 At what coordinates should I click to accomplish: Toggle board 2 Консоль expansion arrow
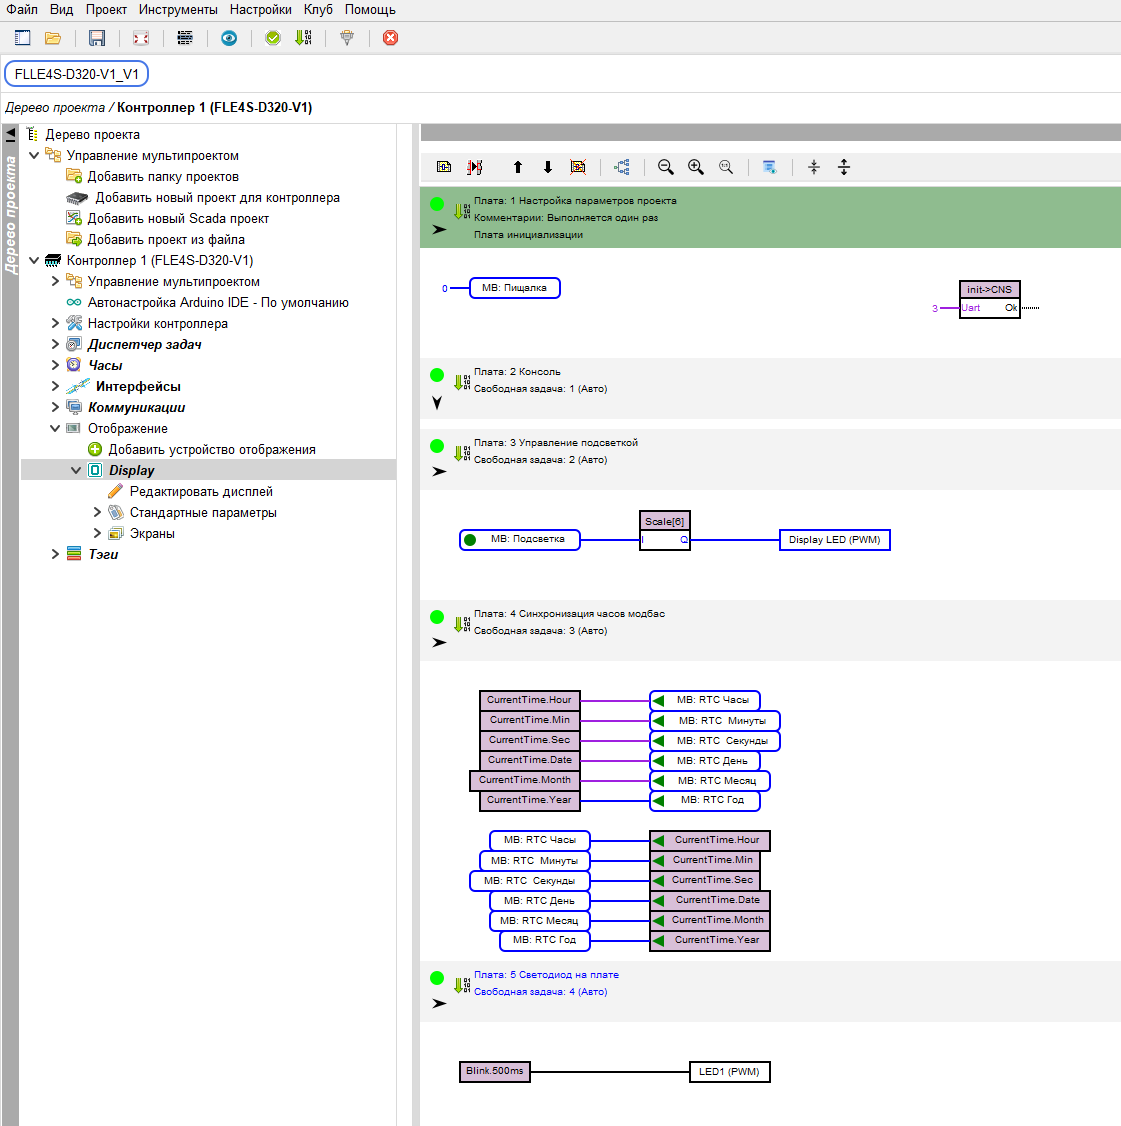[437, 403]
